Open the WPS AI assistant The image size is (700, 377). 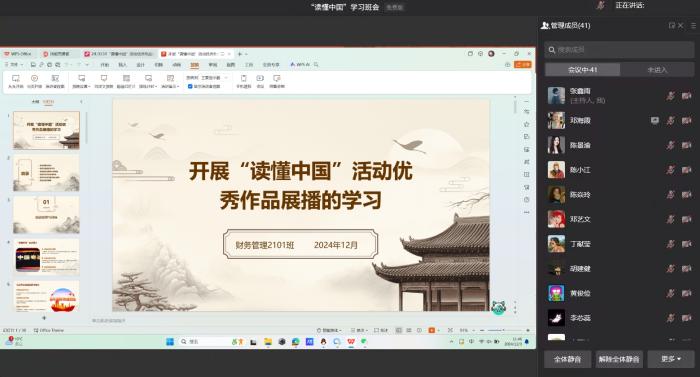click(x=300, y=65)
